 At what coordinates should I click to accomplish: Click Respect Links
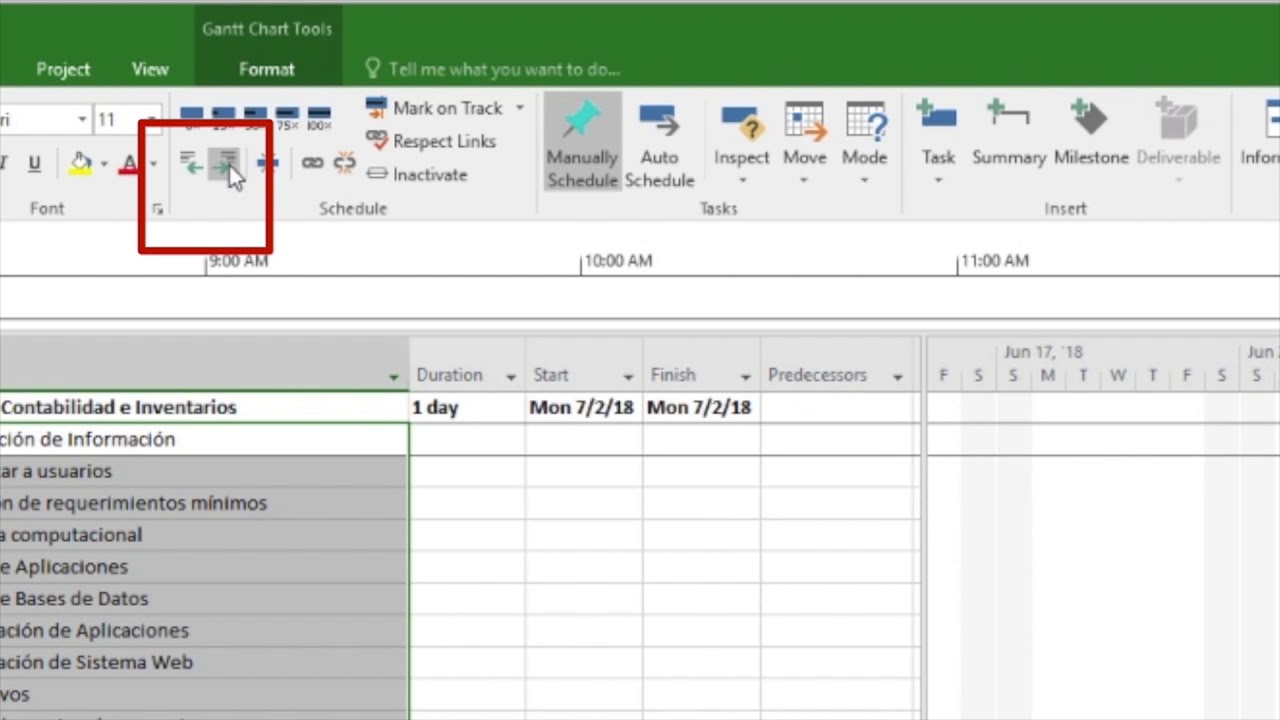coord(431,141)
